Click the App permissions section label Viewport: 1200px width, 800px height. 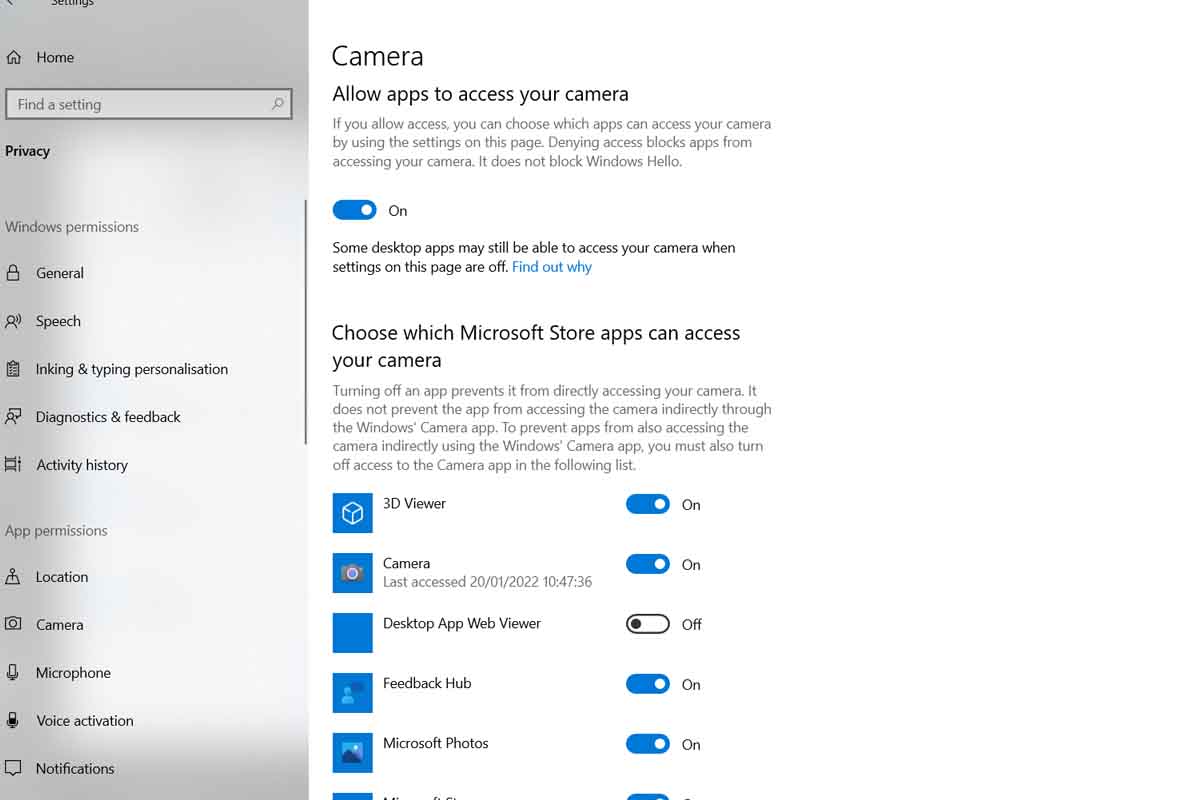pos(56,531)
